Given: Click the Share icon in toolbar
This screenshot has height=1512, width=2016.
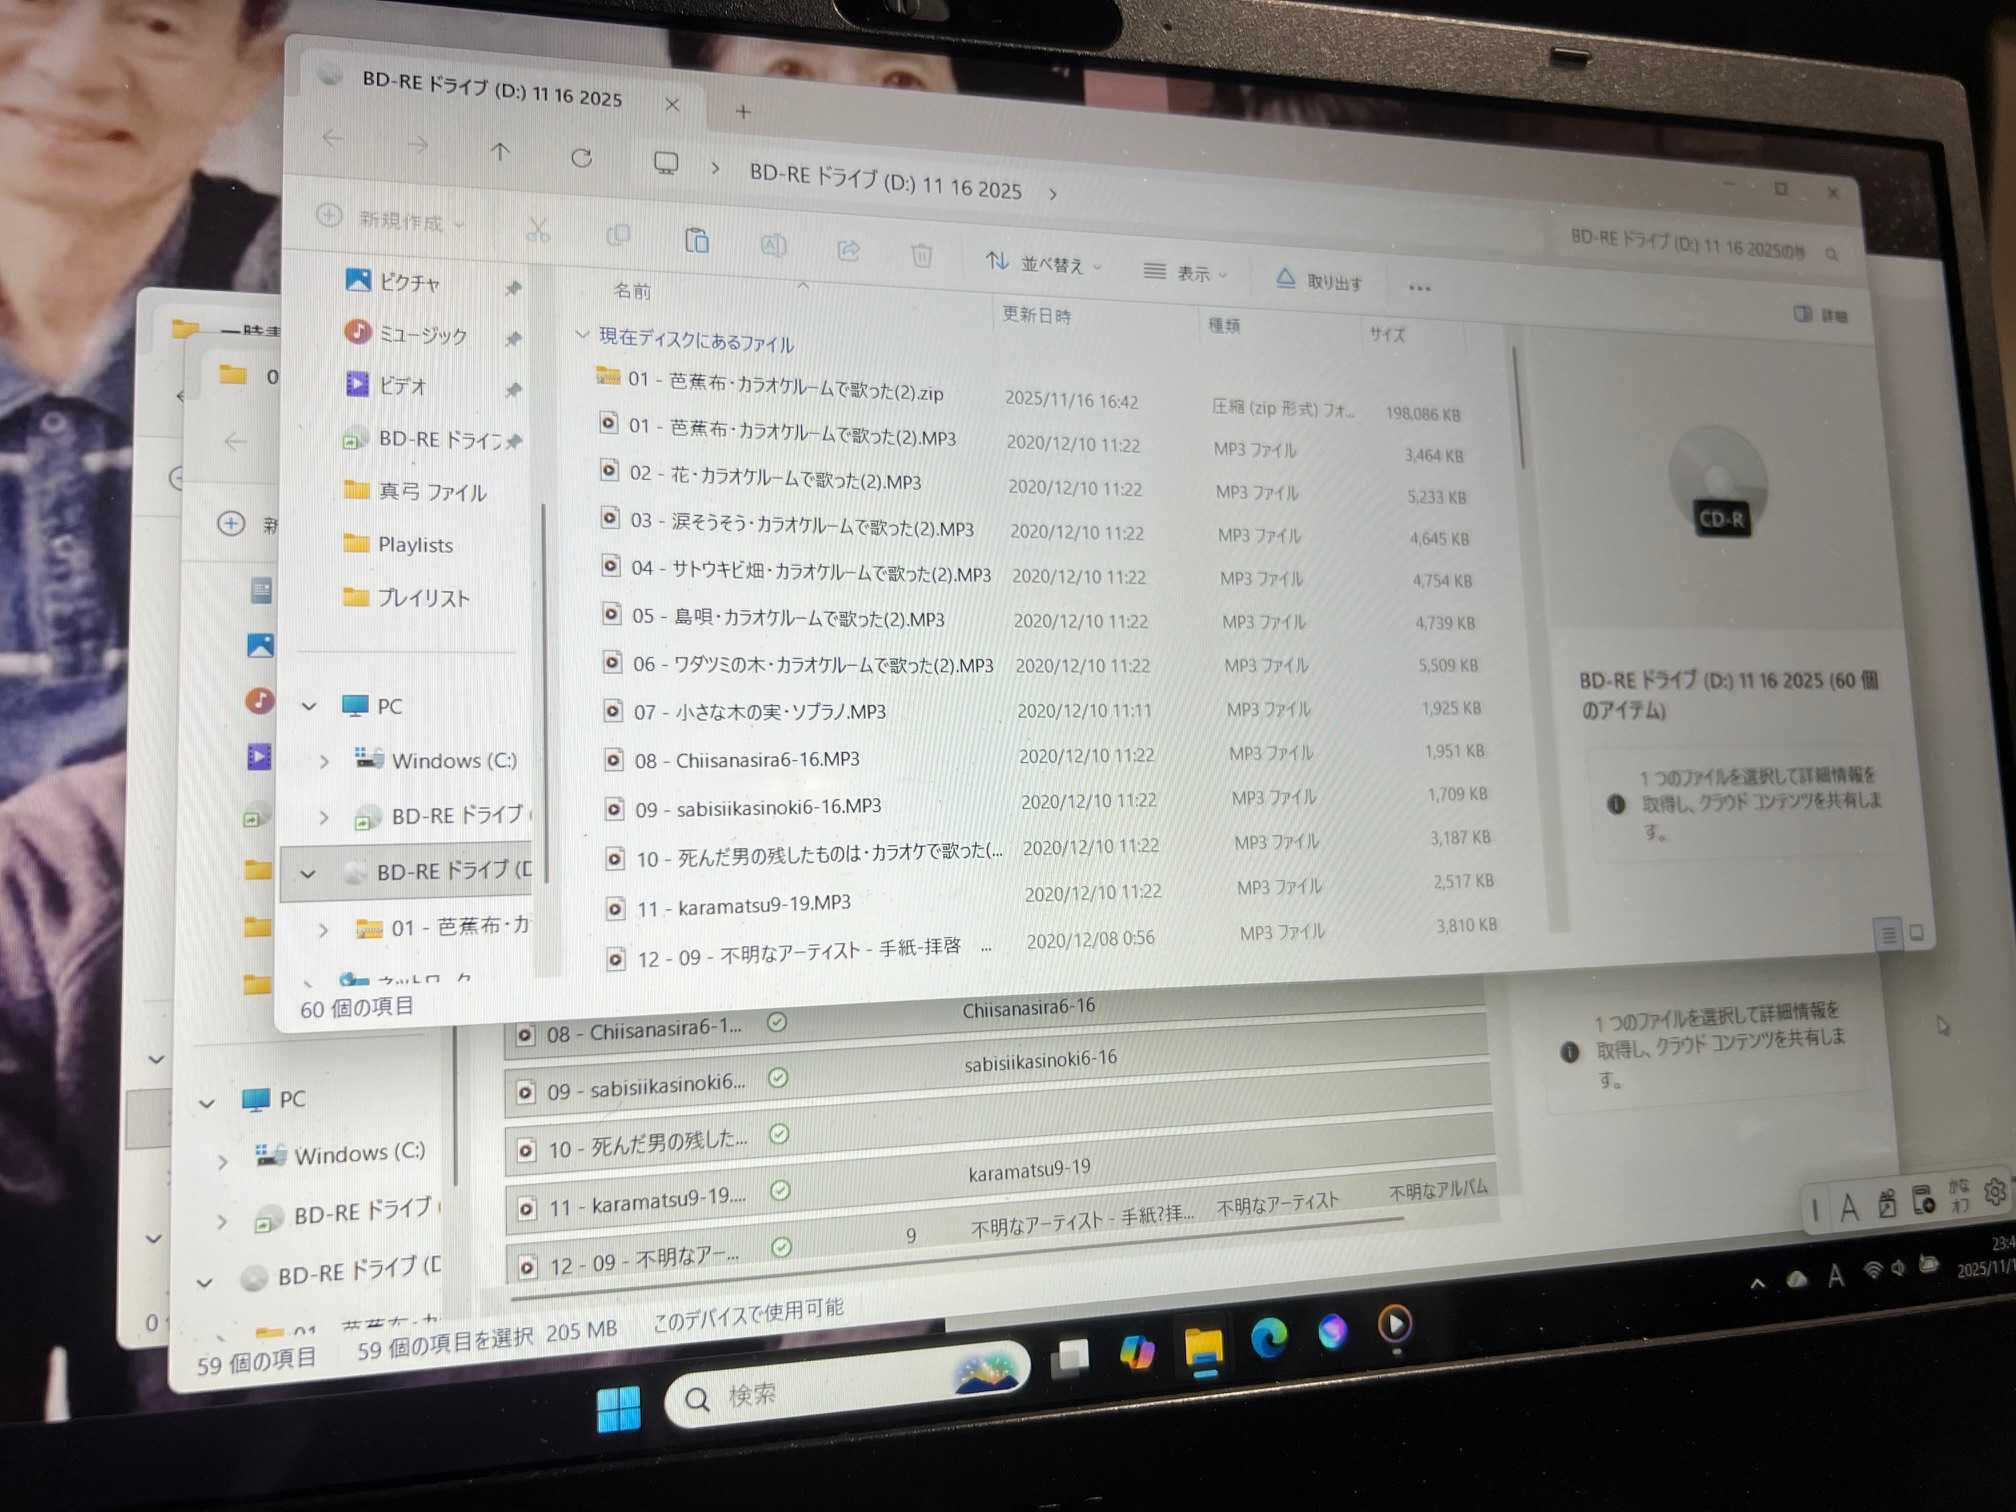Looking at the screenshot, I should 848,250.
